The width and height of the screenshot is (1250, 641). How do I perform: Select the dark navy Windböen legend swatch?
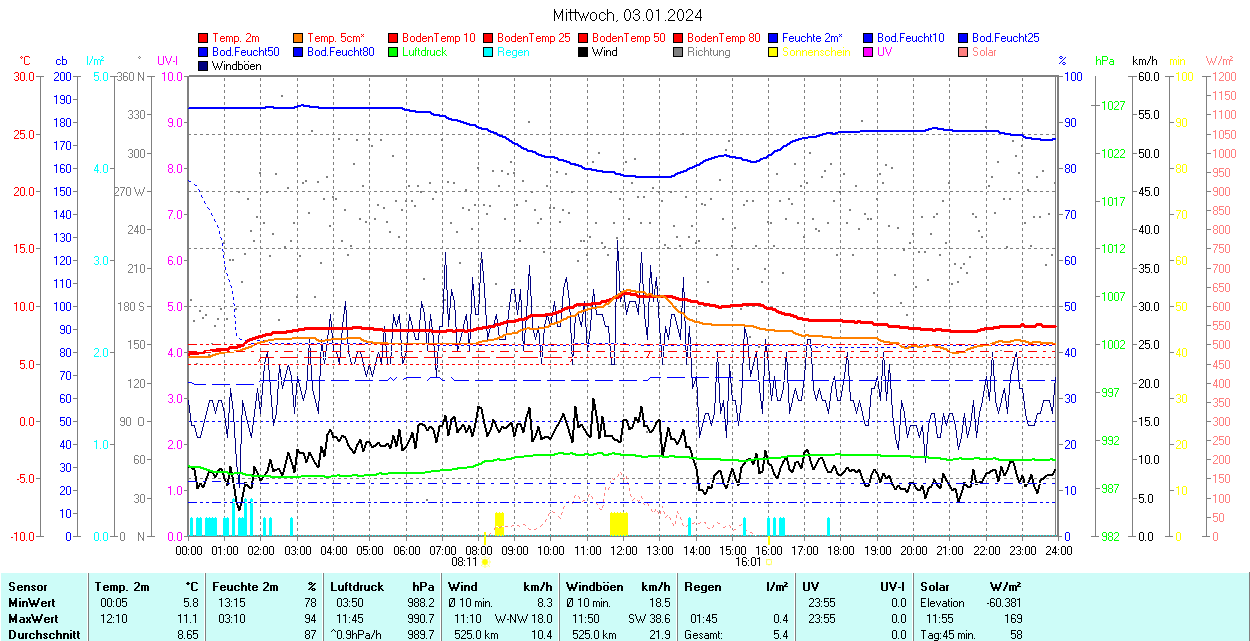tap(204, 66)
